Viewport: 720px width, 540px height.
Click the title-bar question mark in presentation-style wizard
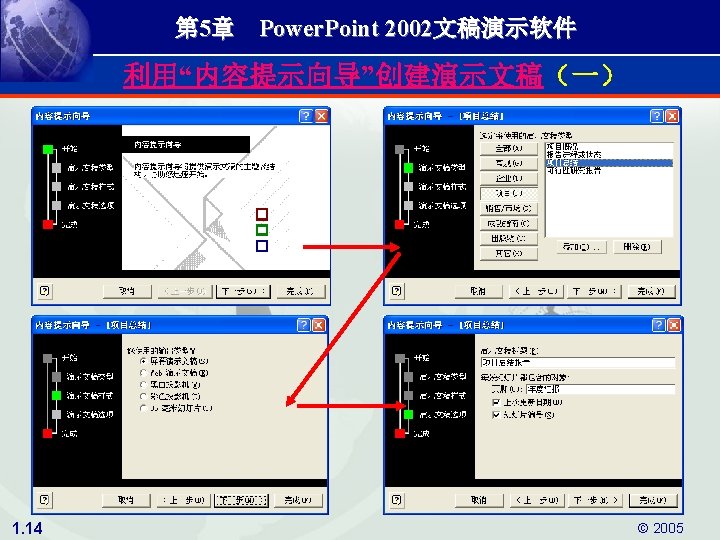coord(304,325)
